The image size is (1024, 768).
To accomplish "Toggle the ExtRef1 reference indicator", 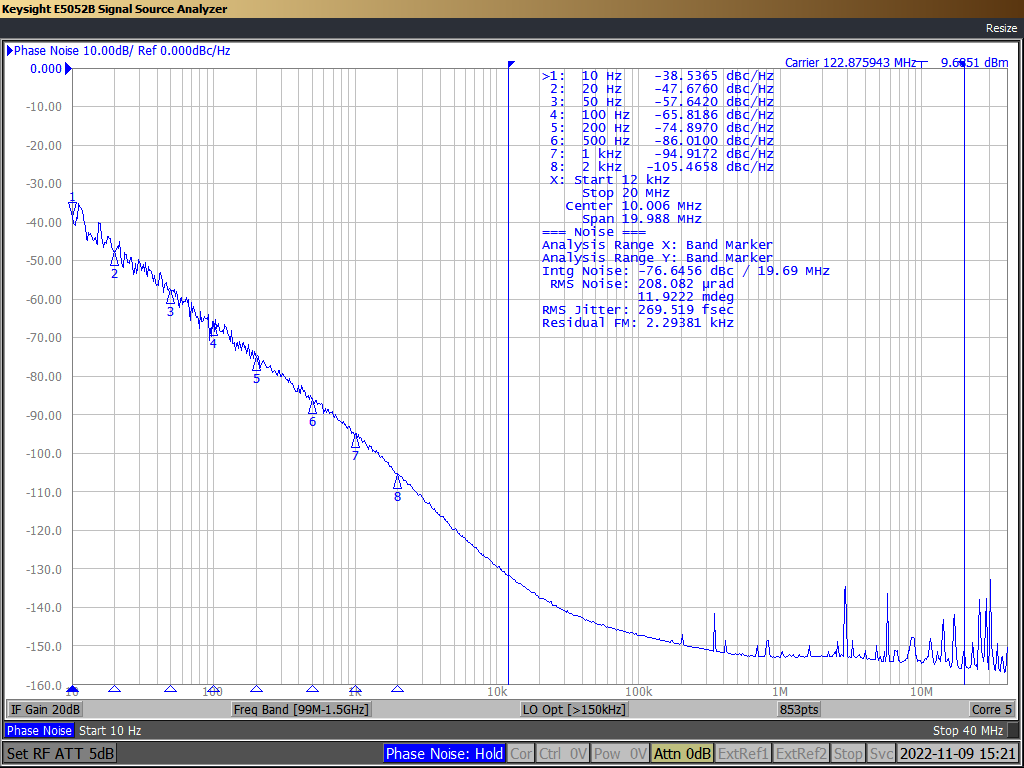I will click(743, 753).
